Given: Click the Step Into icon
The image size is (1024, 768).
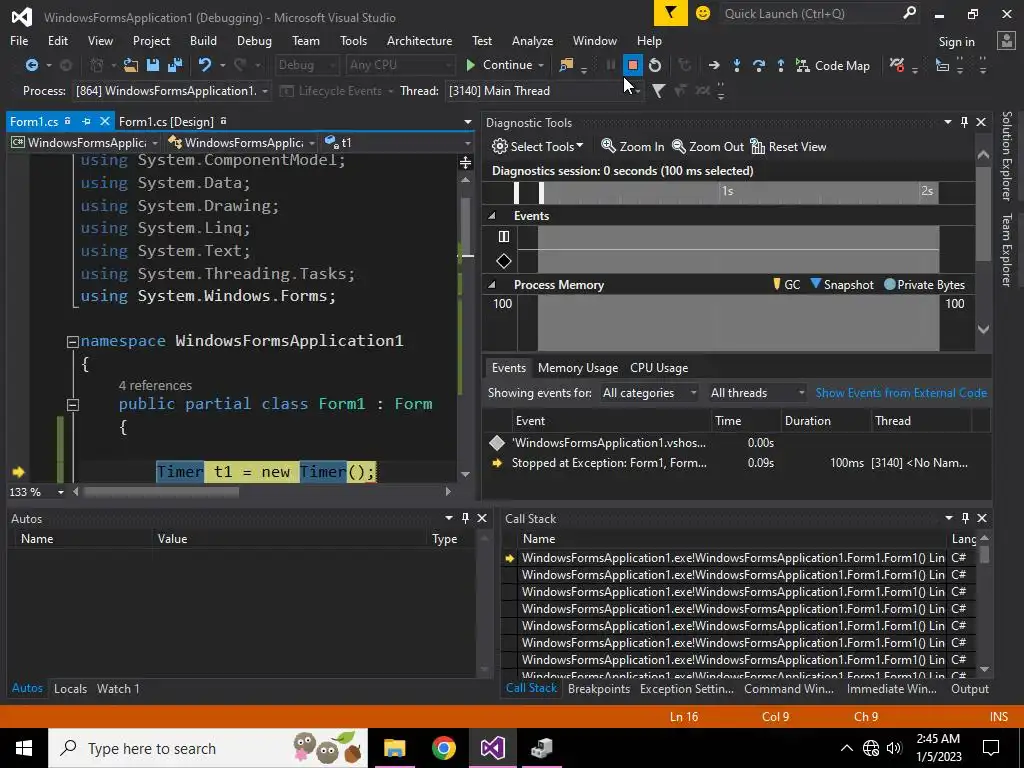Looking at the screenshot, I should coord(737,65).
